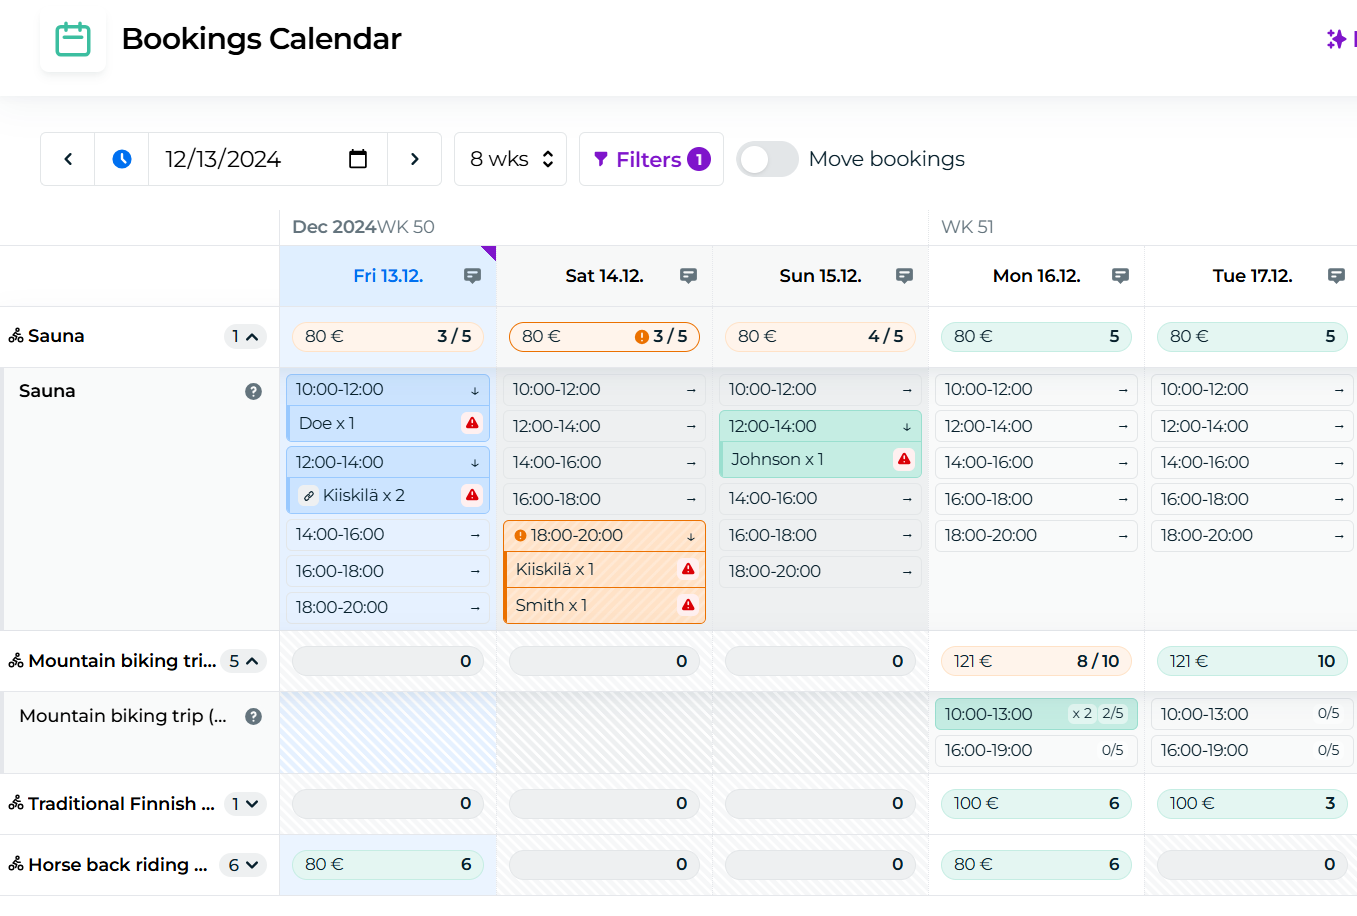Screen dimensions: 1357x916
Task: Click the previous date arrow button
Action: 68,159
